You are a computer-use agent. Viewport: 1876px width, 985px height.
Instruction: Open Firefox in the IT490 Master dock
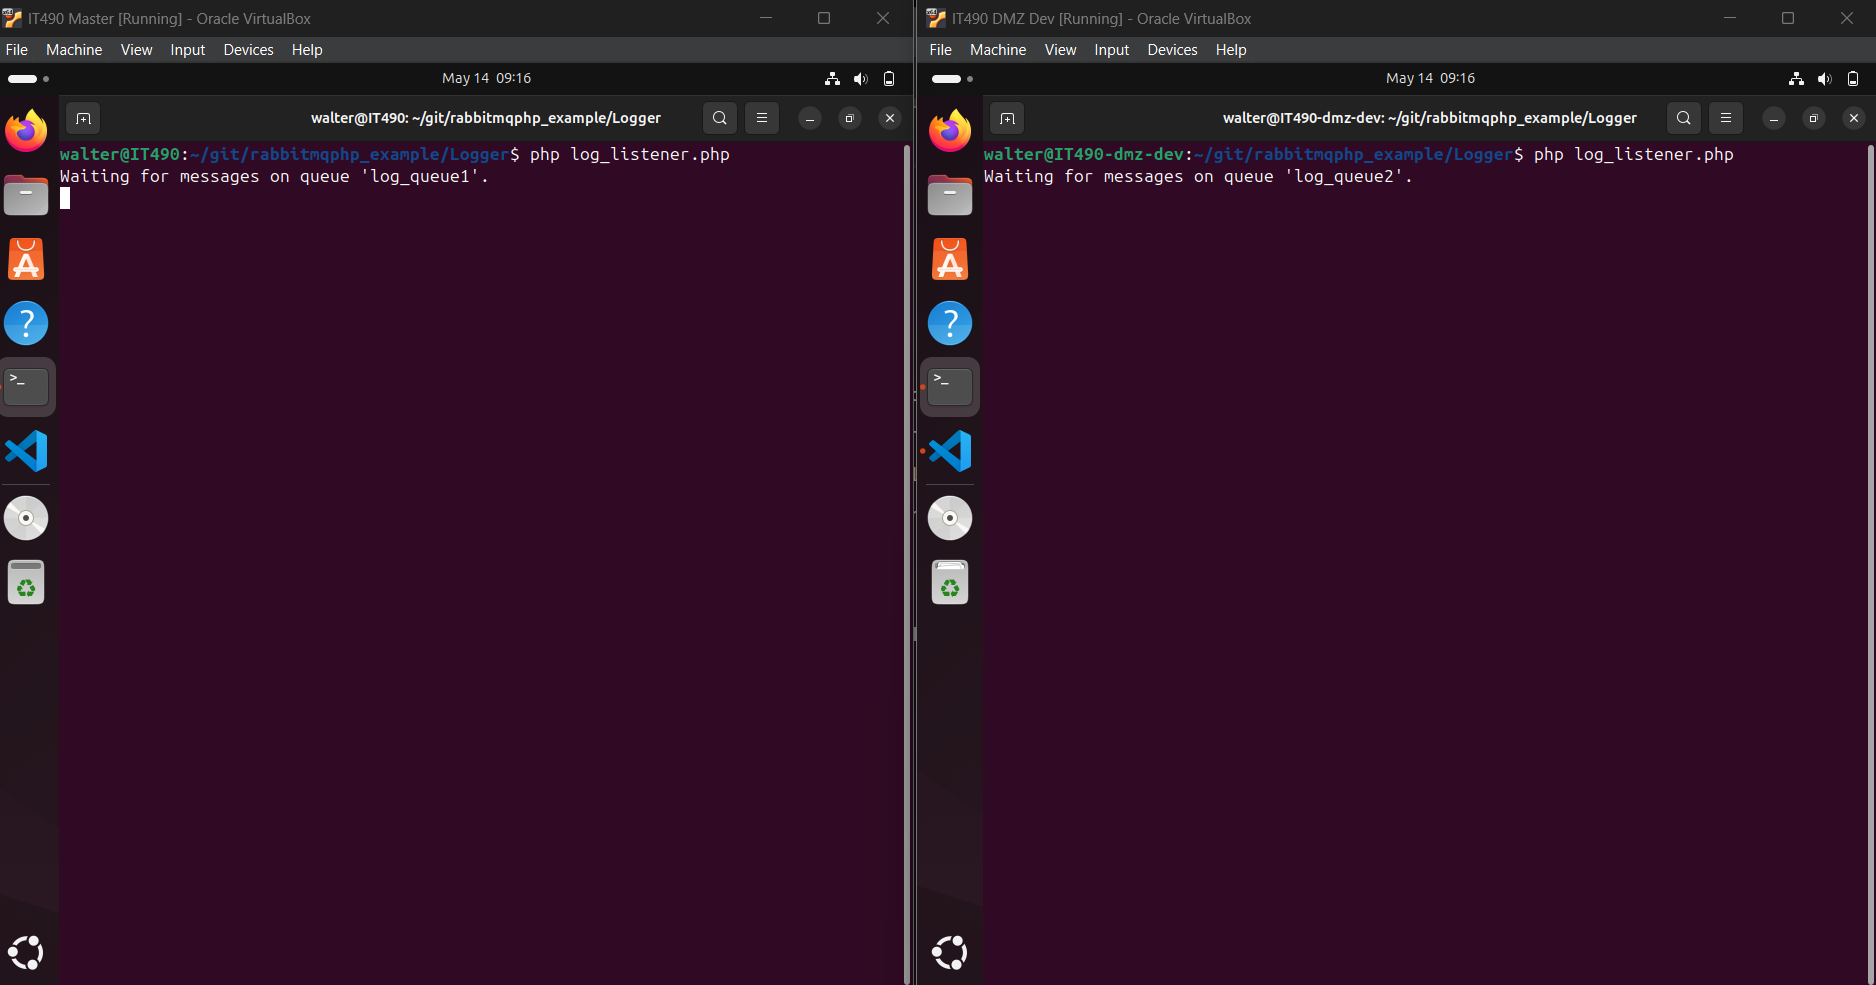(x=26, y=131)
